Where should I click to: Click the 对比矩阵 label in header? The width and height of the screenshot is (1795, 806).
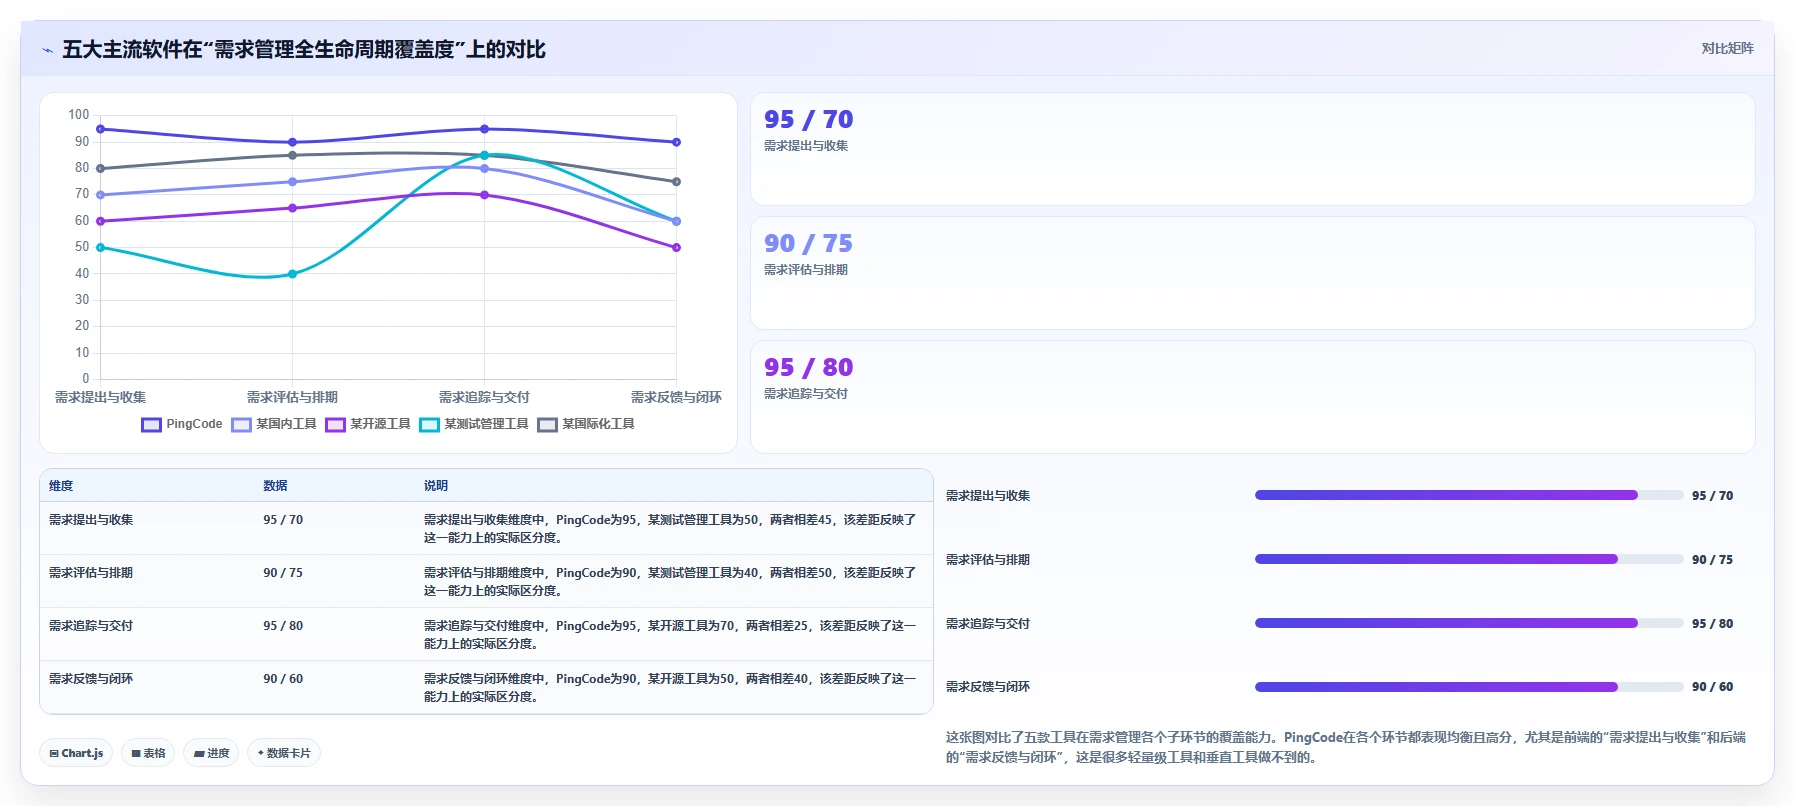pyautogui.click(x=1727, y=48)
